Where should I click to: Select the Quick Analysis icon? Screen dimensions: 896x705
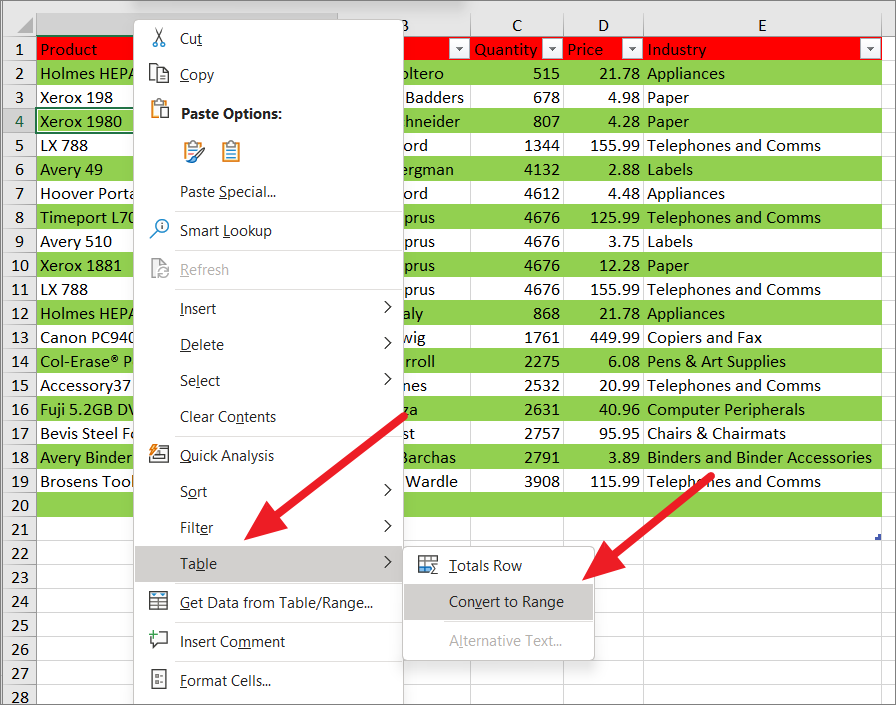click(x=158, y=454)
